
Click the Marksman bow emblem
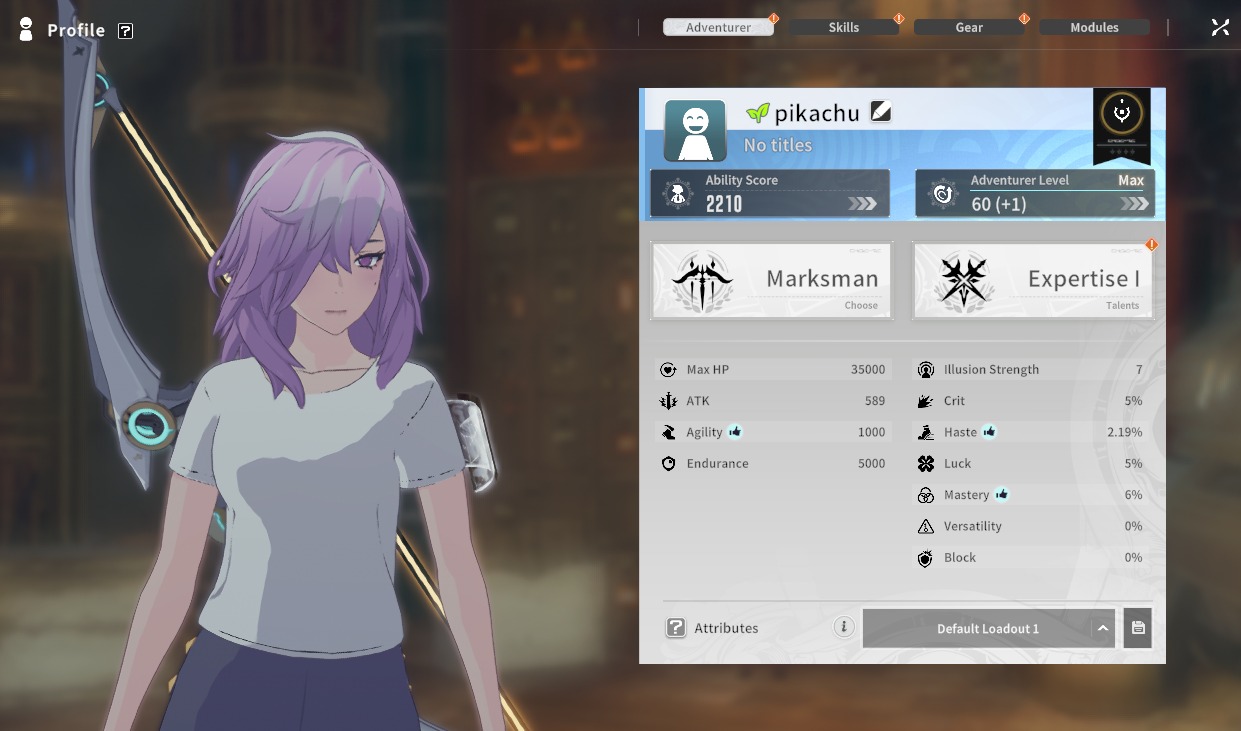point(703,281)
